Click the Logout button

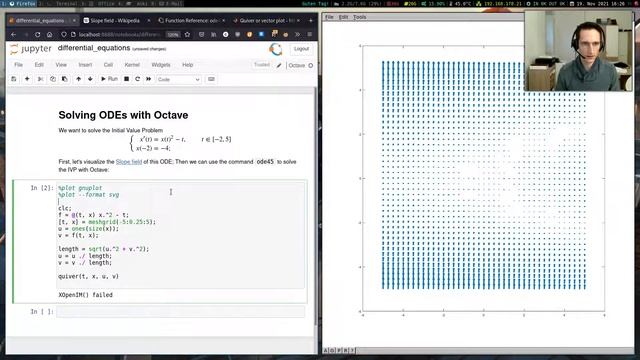pos(301,49)
